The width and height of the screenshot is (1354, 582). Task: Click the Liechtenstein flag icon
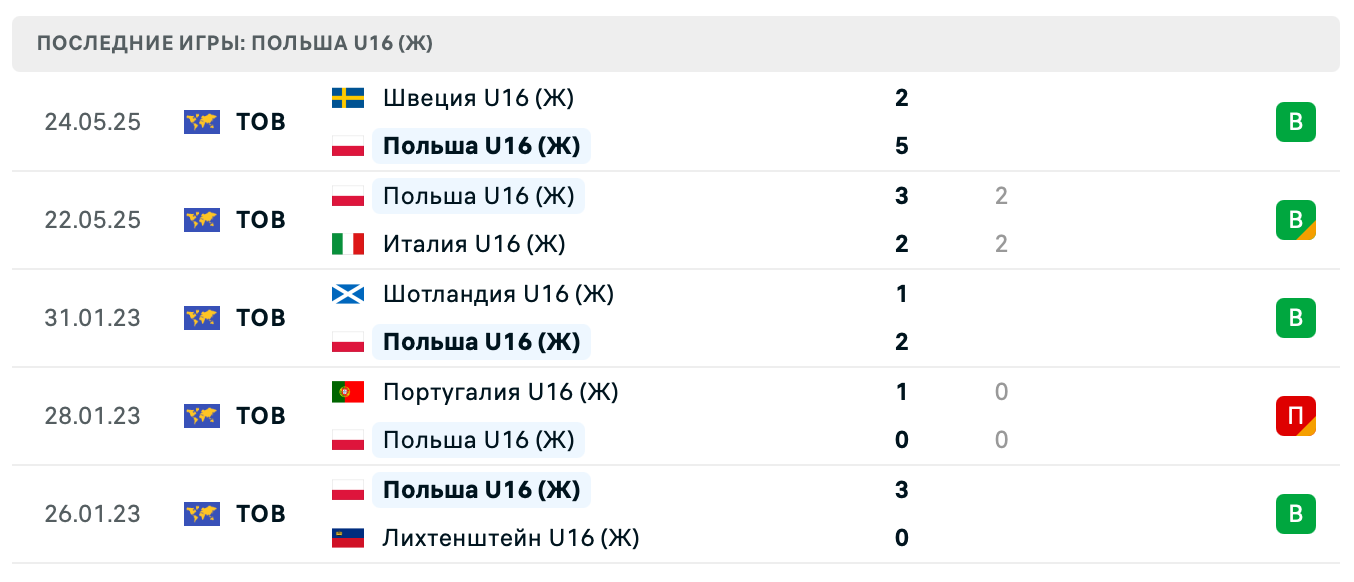click(x=347, y=538)
